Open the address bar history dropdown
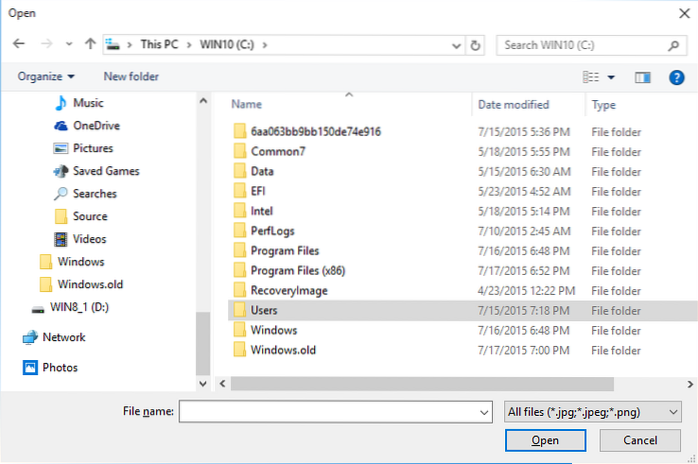Viewport: 698px width, 464px height. [456, 45]
